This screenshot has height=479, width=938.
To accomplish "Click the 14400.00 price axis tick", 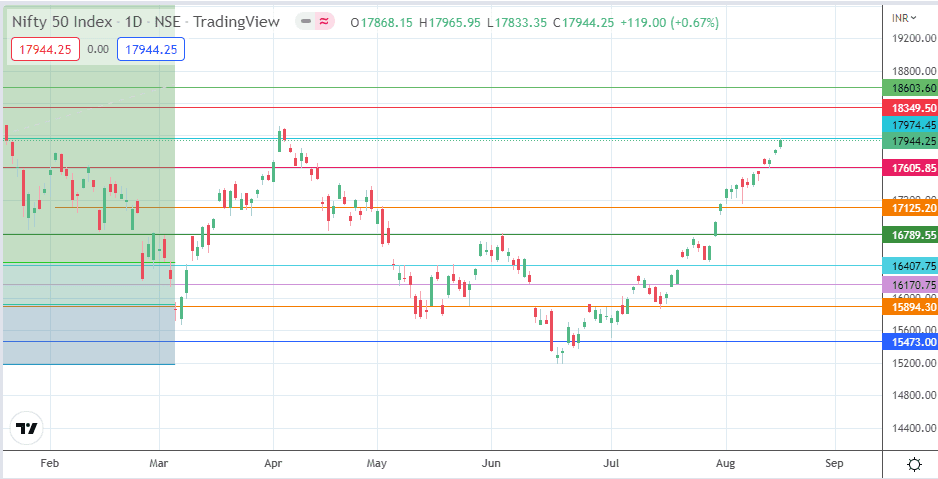I will [912, 428].
